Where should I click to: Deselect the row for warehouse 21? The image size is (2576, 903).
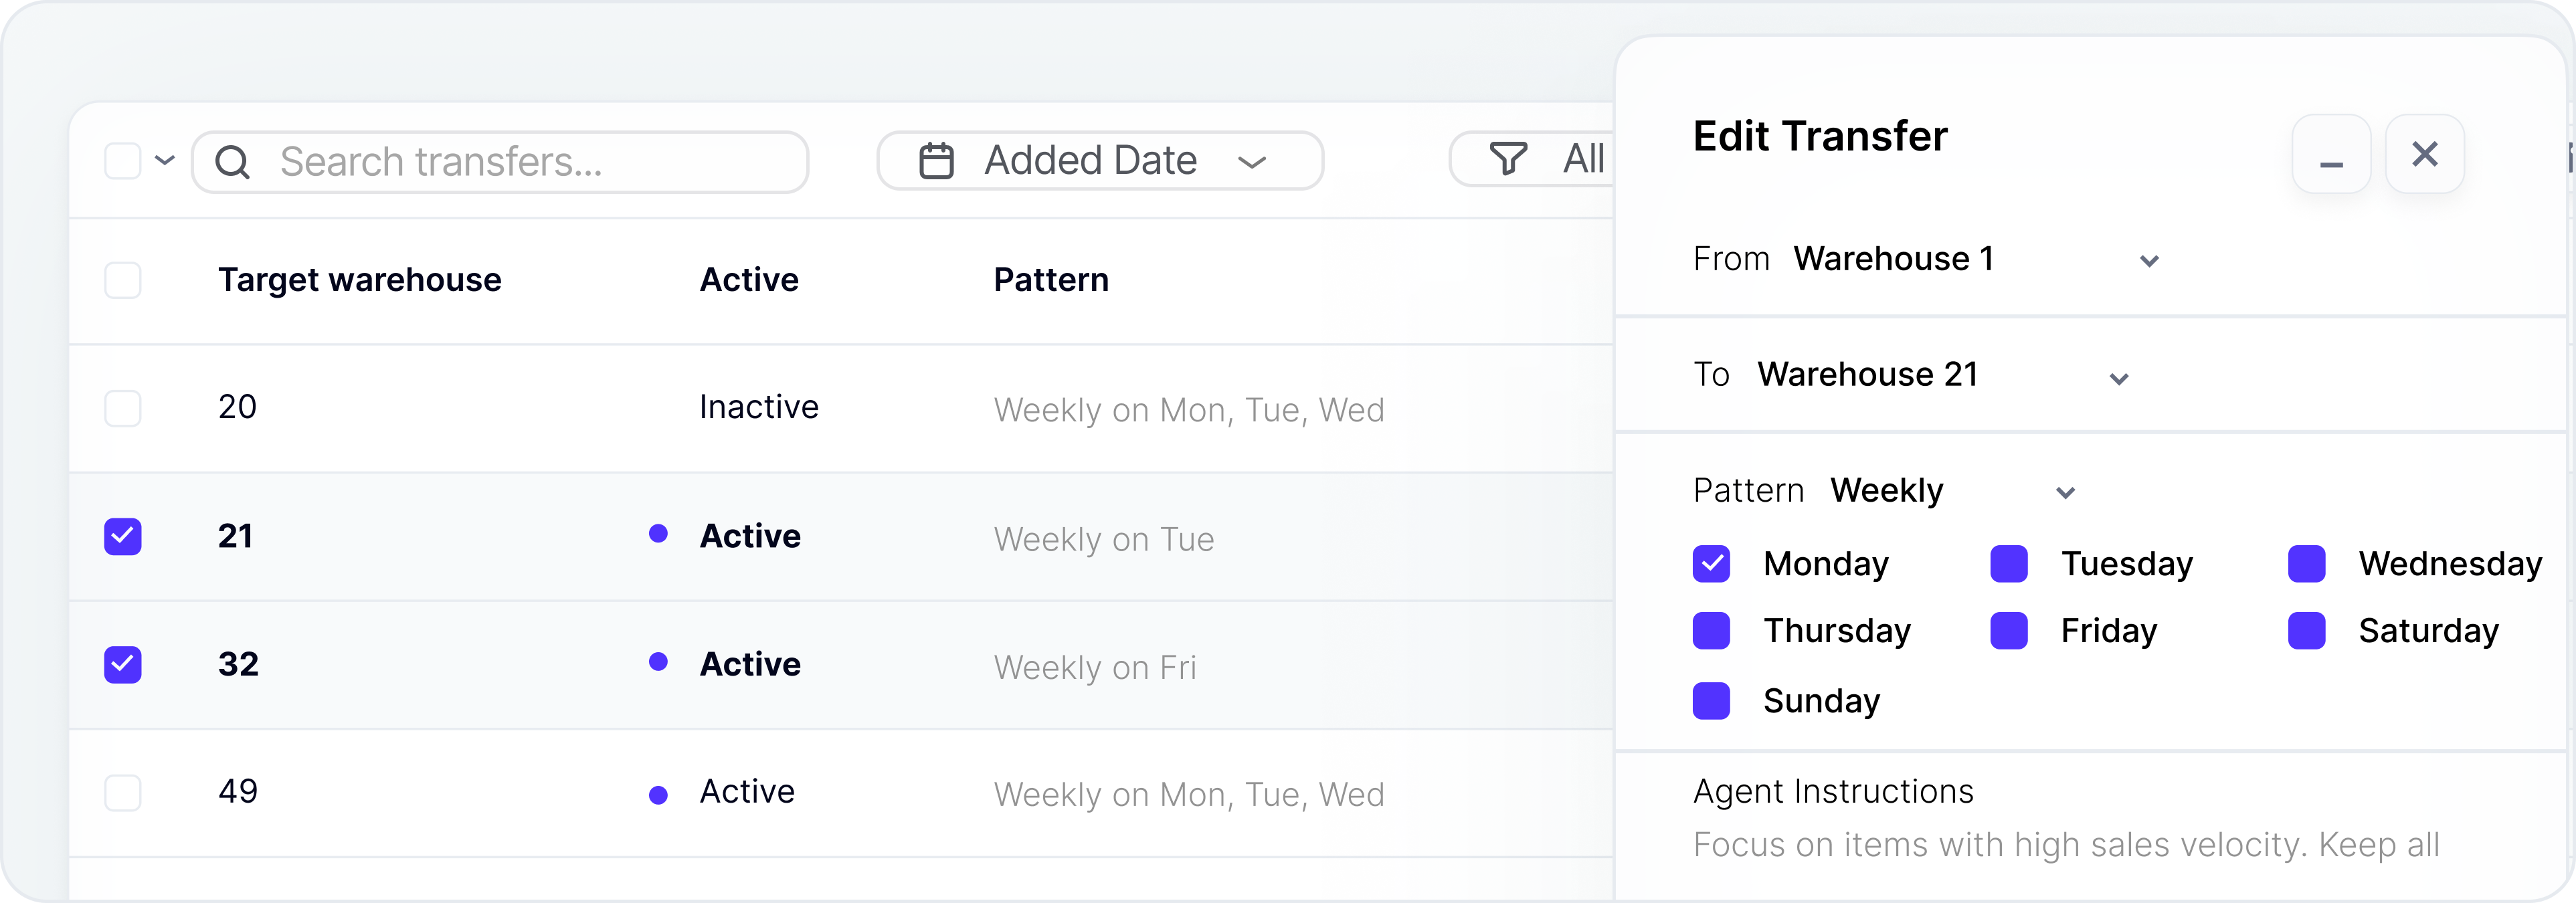click(x=123, y=536)
